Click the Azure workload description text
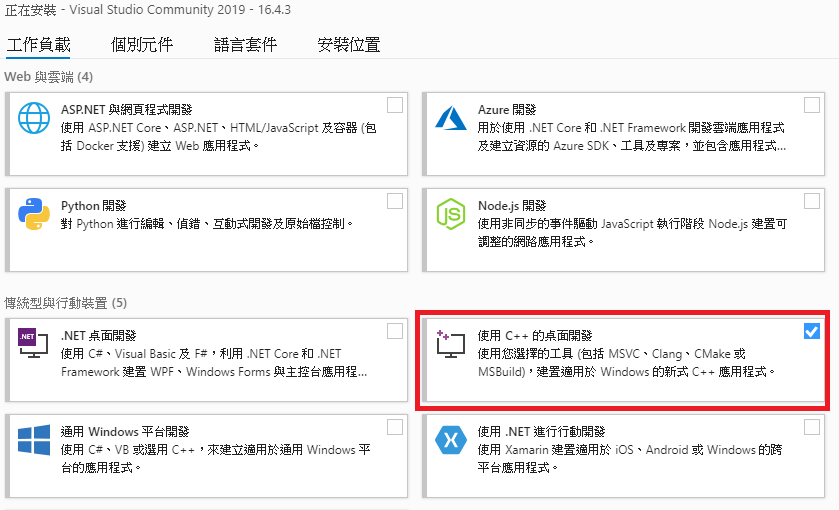The image size is (839, 510). (632, 137)
